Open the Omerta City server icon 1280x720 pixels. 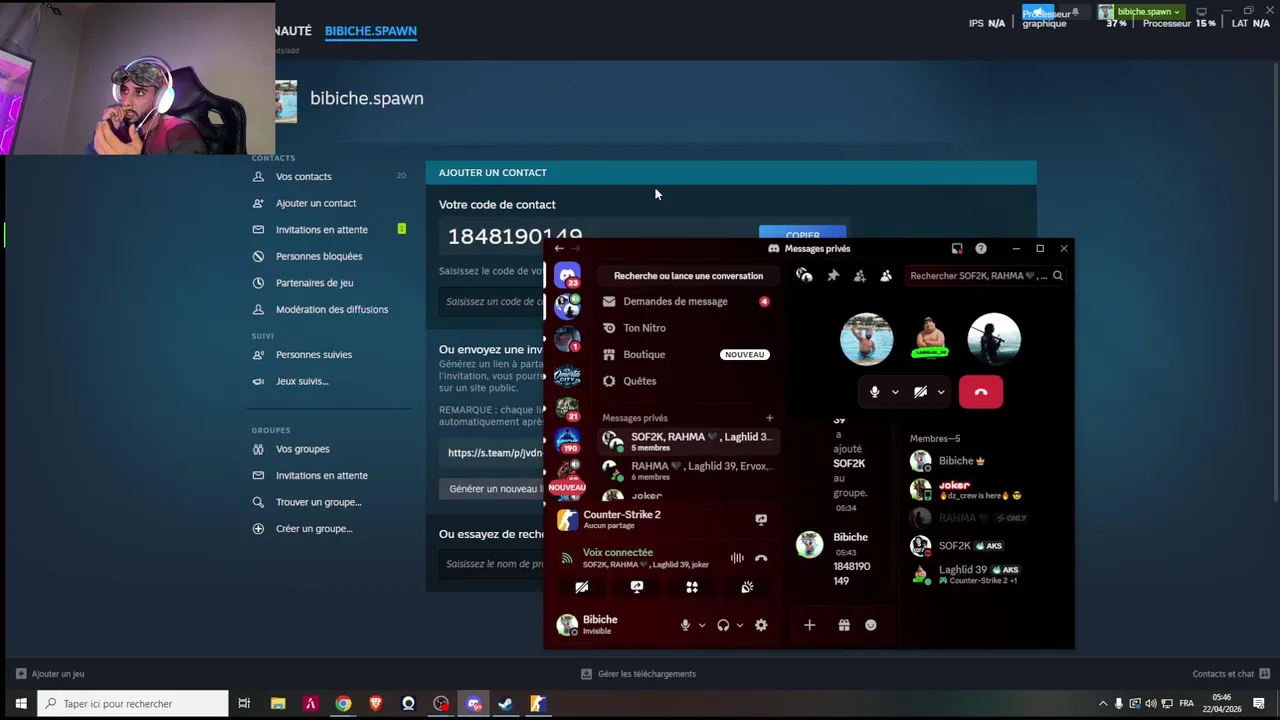coord(567,375)
